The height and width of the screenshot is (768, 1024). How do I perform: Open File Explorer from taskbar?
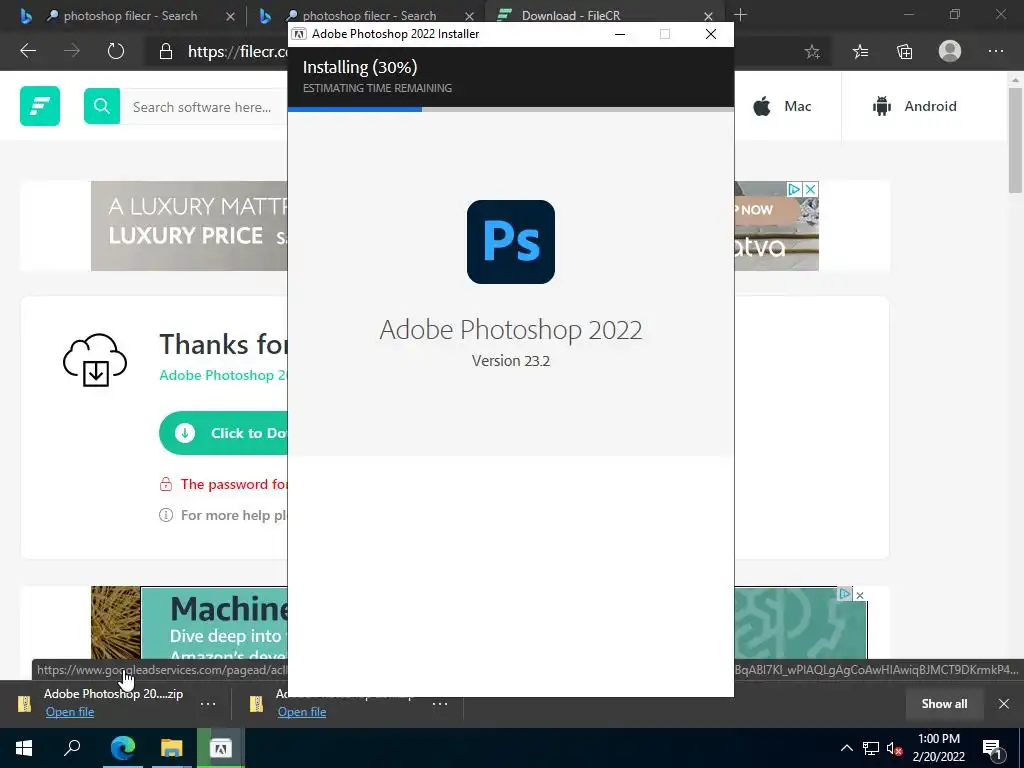(x=171, y=748)
